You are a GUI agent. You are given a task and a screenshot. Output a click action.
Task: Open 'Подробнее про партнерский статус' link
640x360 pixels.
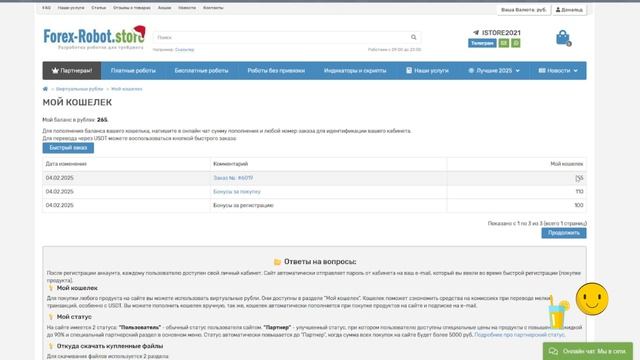[520, 335]
